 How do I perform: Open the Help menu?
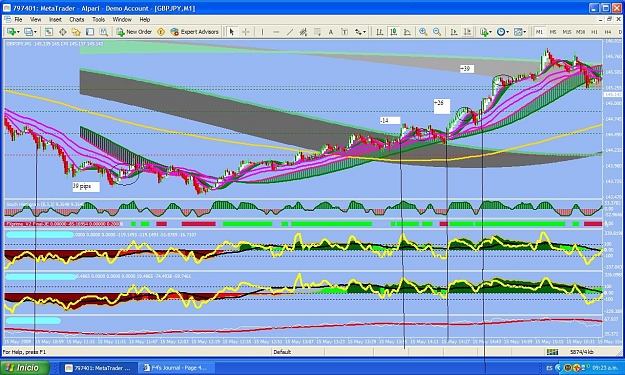145,20
